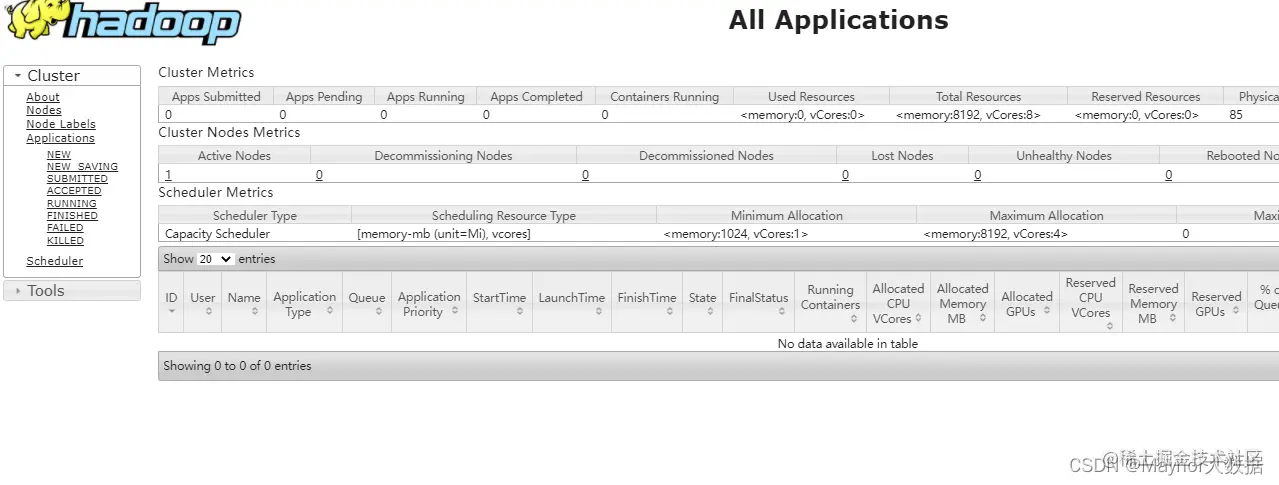This screenshot has width=1279, height=485.
Task: Click the Used Resources metric header
Action: pos(811,97)
